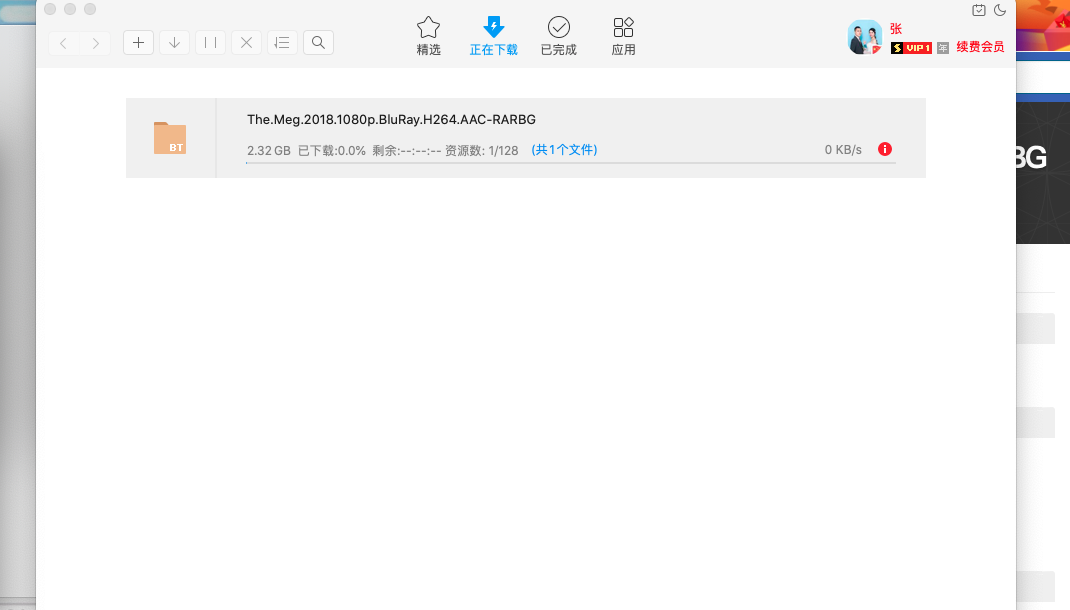Toggle dark mode with moon icon

click(999, 10)
